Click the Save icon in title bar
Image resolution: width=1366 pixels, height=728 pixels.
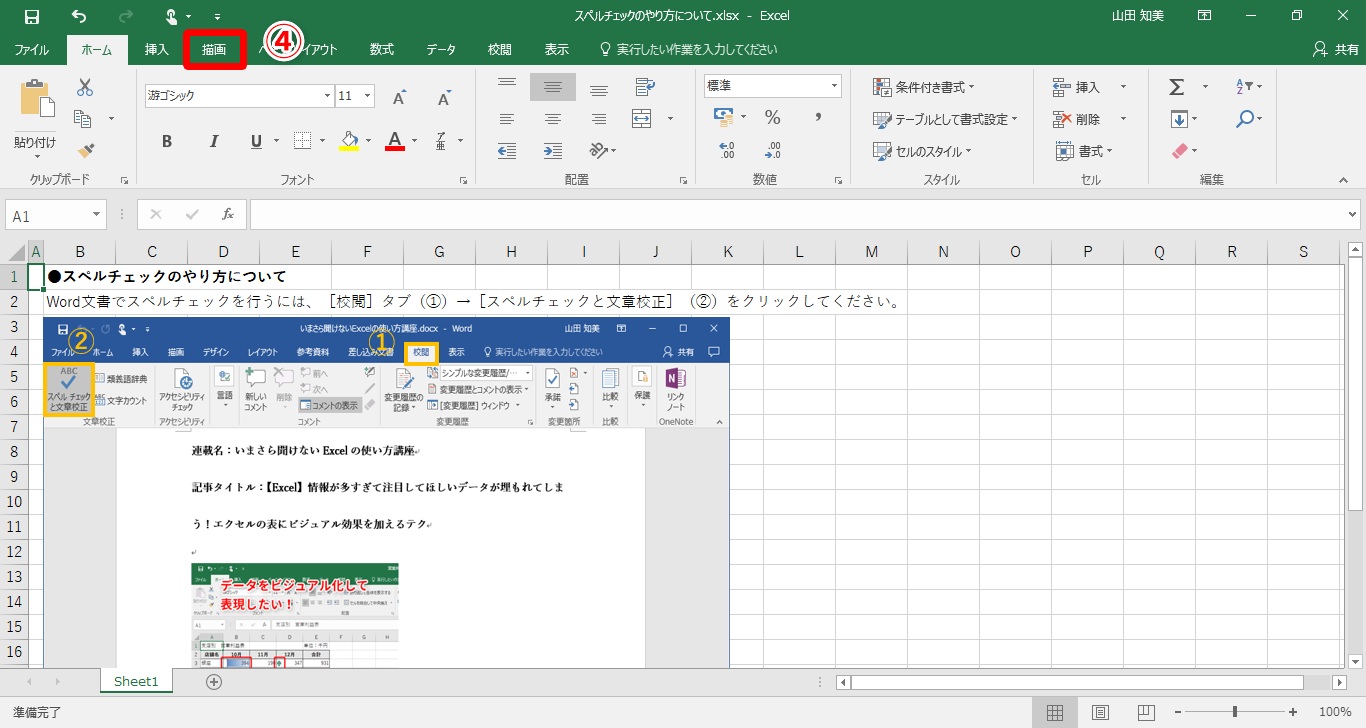click(32, 16)
